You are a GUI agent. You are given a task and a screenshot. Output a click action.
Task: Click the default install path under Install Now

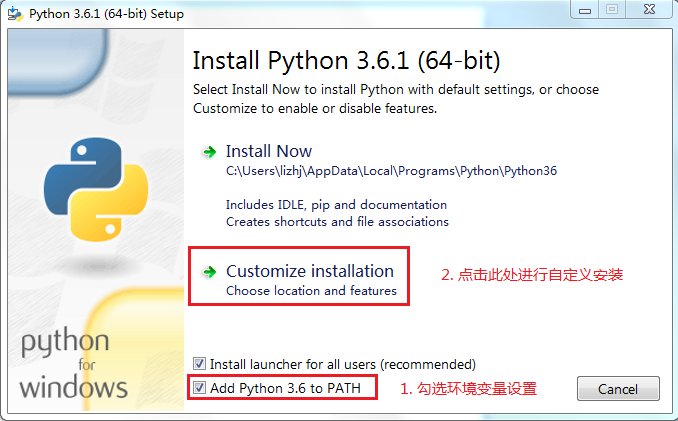point(391,171)
